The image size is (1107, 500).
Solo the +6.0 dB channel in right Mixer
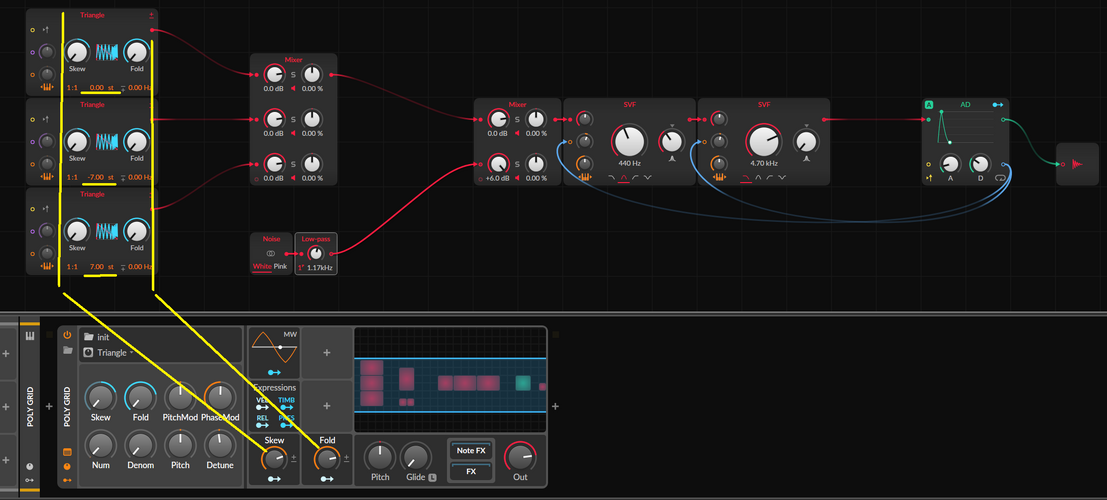click(517, 165)
